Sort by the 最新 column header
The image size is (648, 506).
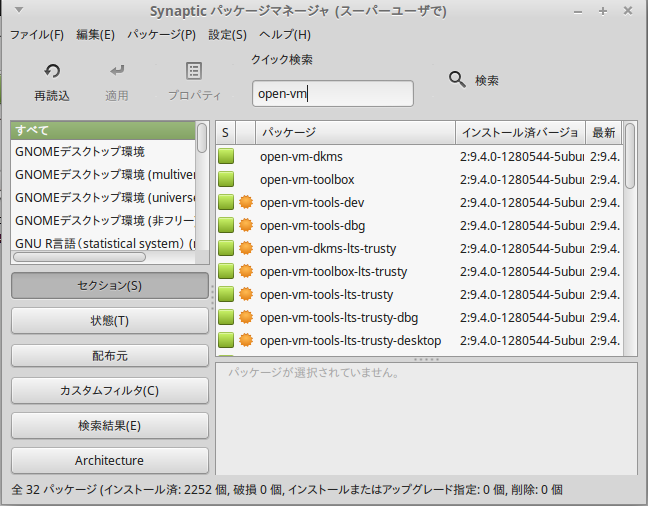click(x=604, y=133)
